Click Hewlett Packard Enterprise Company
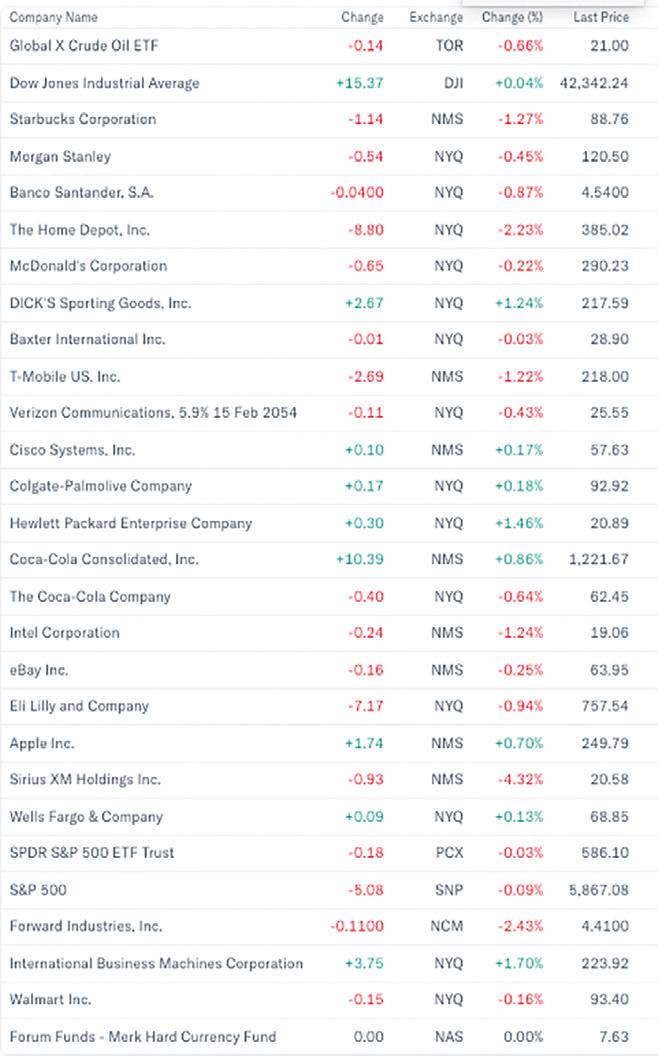 (x=131, y=523)
